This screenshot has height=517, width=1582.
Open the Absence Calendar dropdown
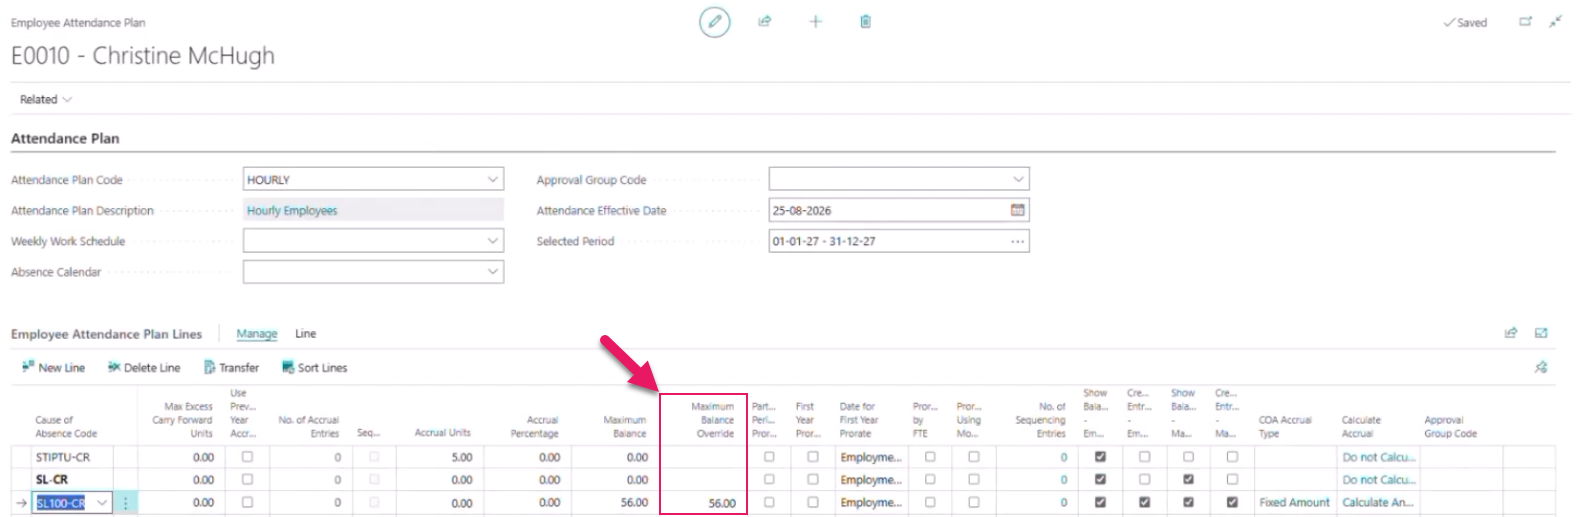tap(493, 272)
